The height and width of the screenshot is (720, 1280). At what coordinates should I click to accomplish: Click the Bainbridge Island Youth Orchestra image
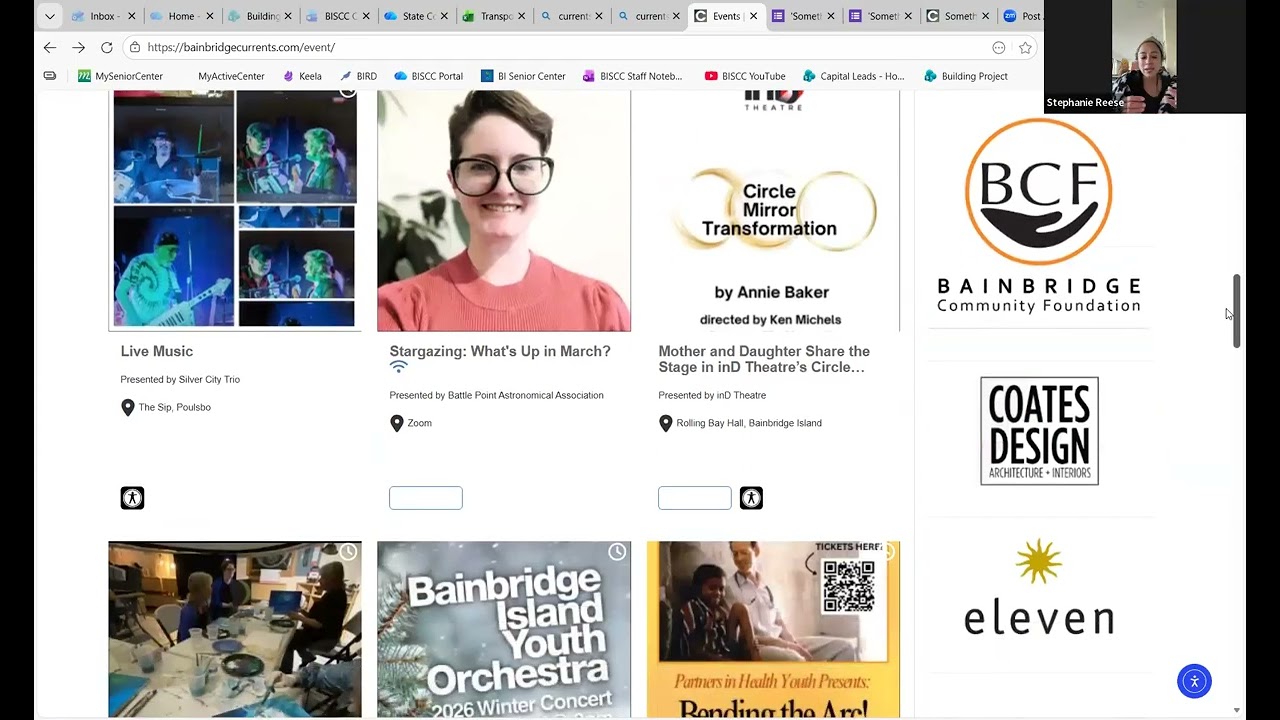(504, 629)
